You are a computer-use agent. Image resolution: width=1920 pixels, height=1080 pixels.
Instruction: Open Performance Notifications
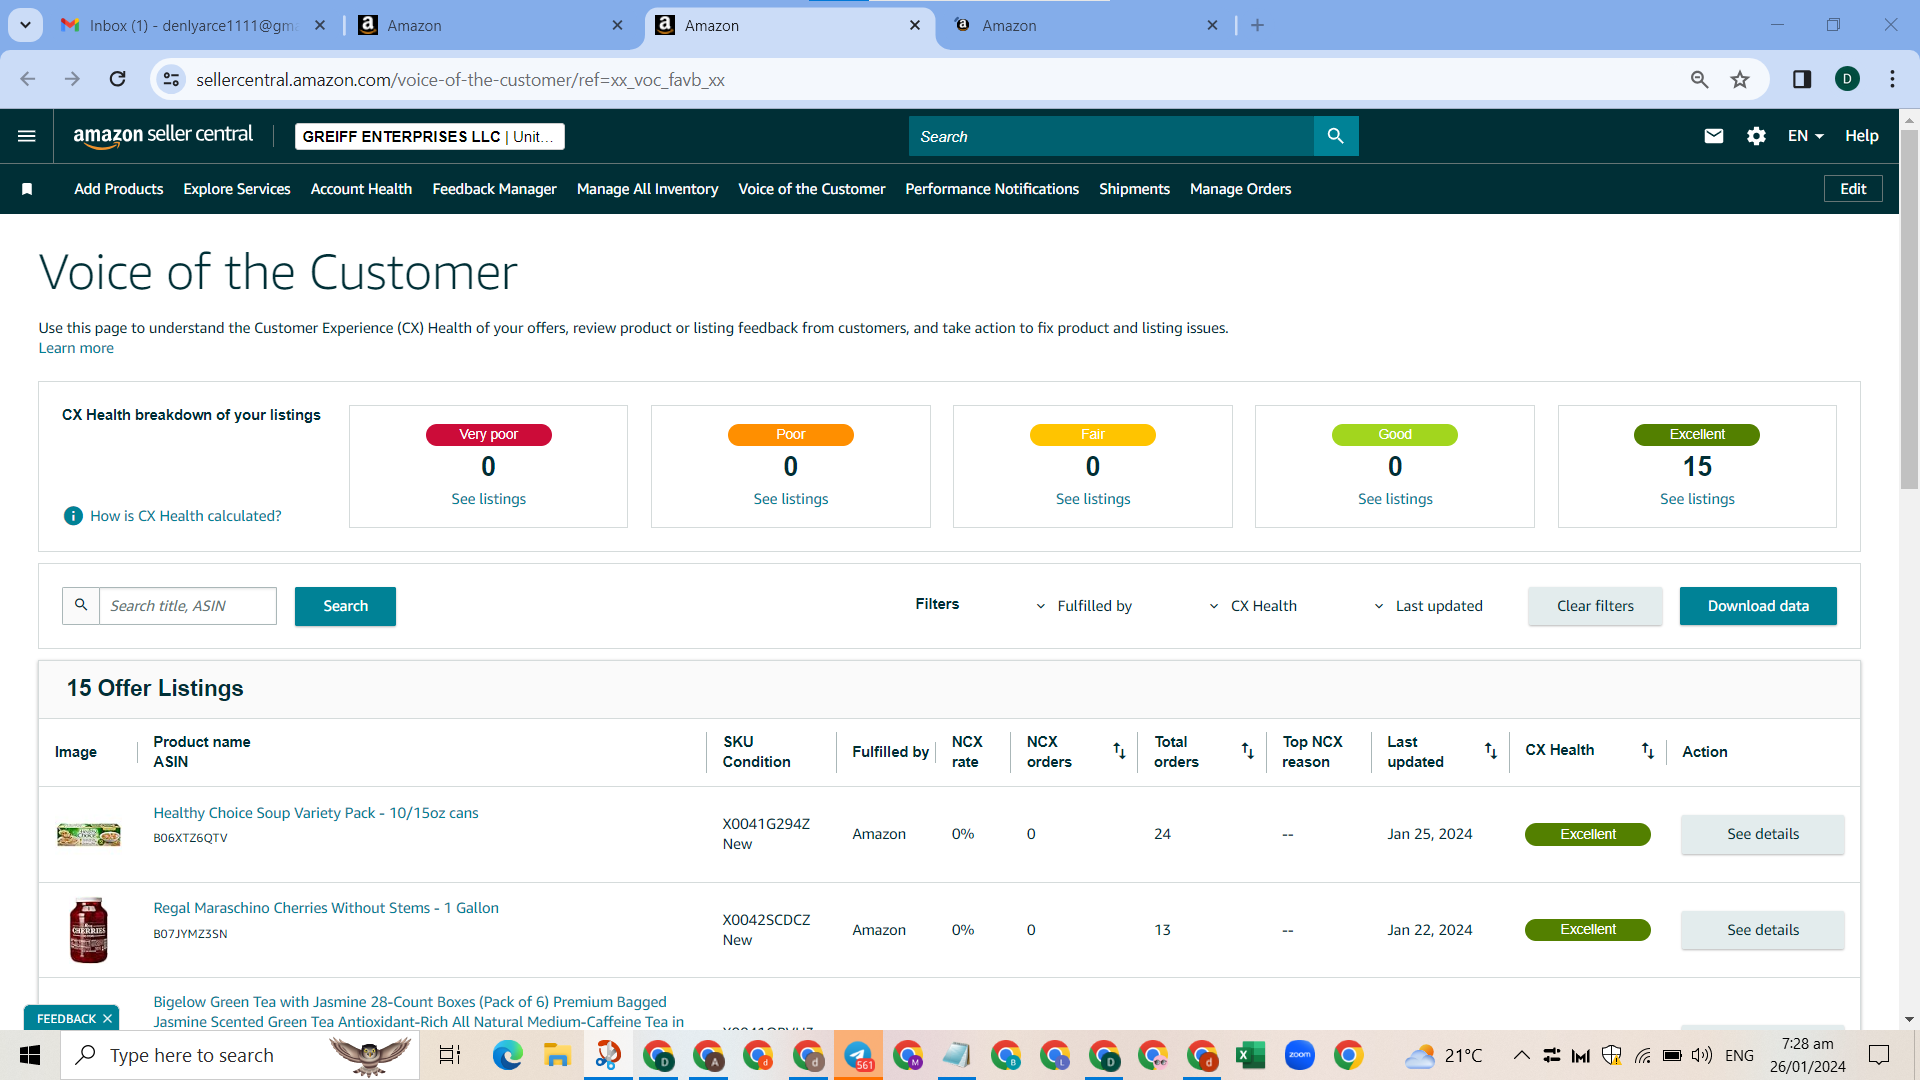[992, 189]
